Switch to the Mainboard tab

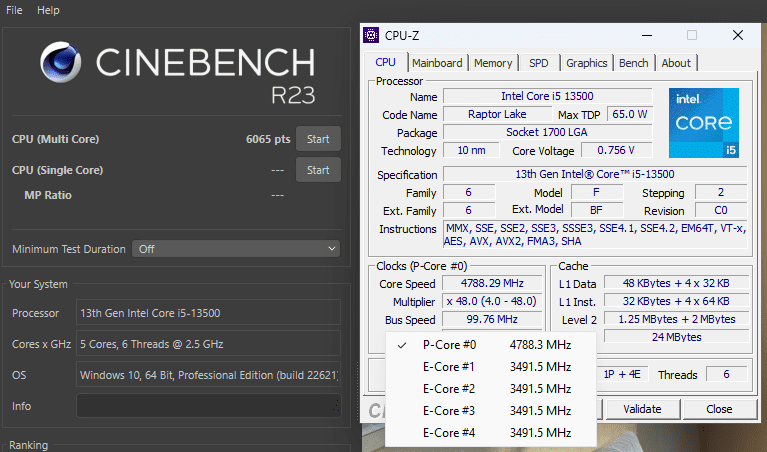click(437, 63)
